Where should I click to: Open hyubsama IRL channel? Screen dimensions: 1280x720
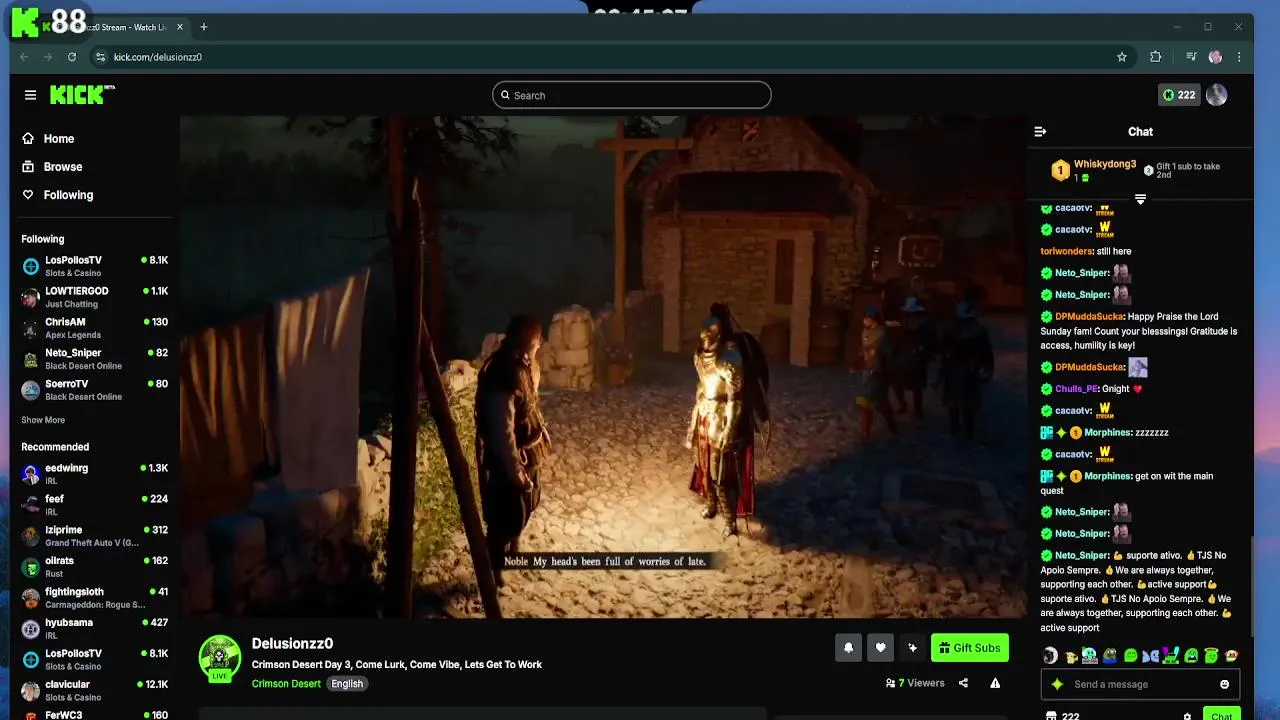click(94, 629)
